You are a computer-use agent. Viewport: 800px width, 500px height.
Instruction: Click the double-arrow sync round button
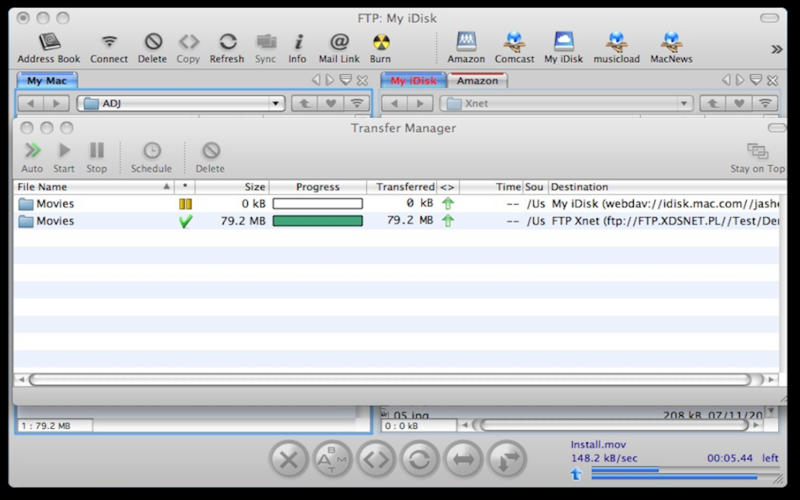click(x=463, y=460)
